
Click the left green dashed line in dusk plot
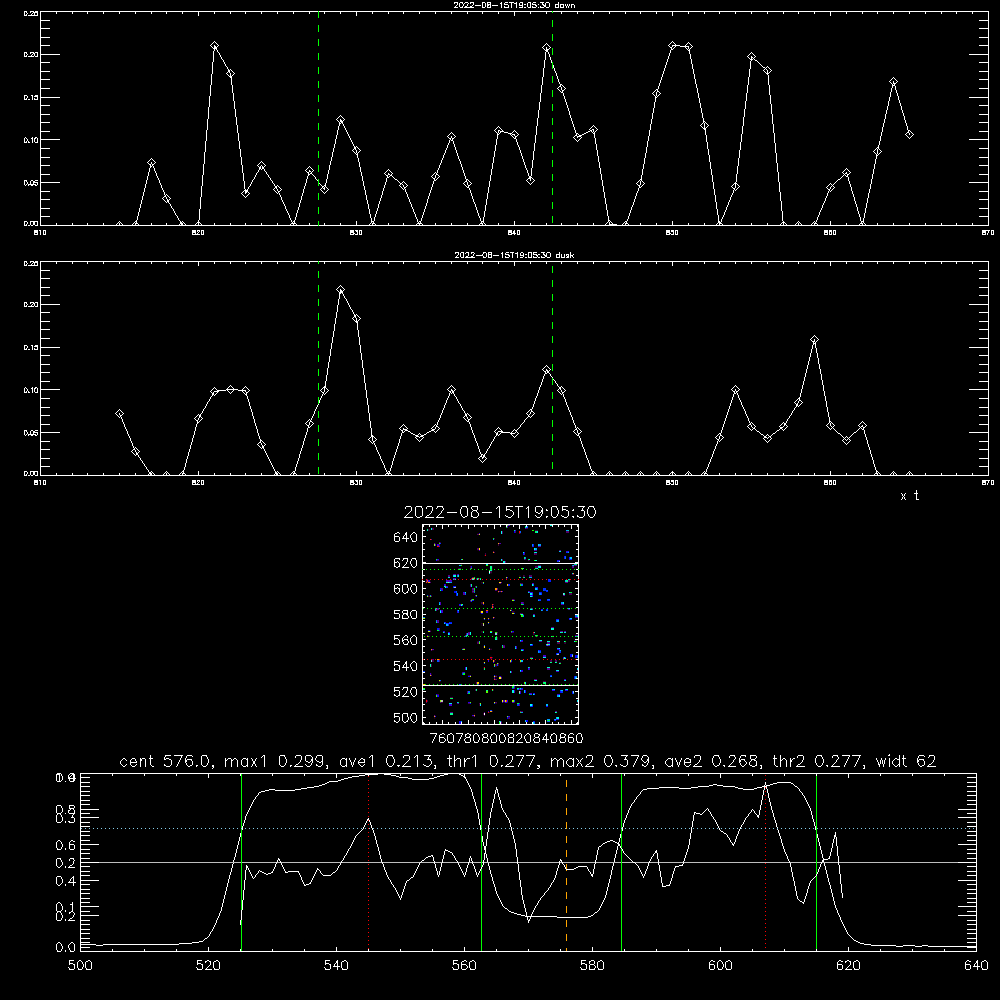click(318, 368)
